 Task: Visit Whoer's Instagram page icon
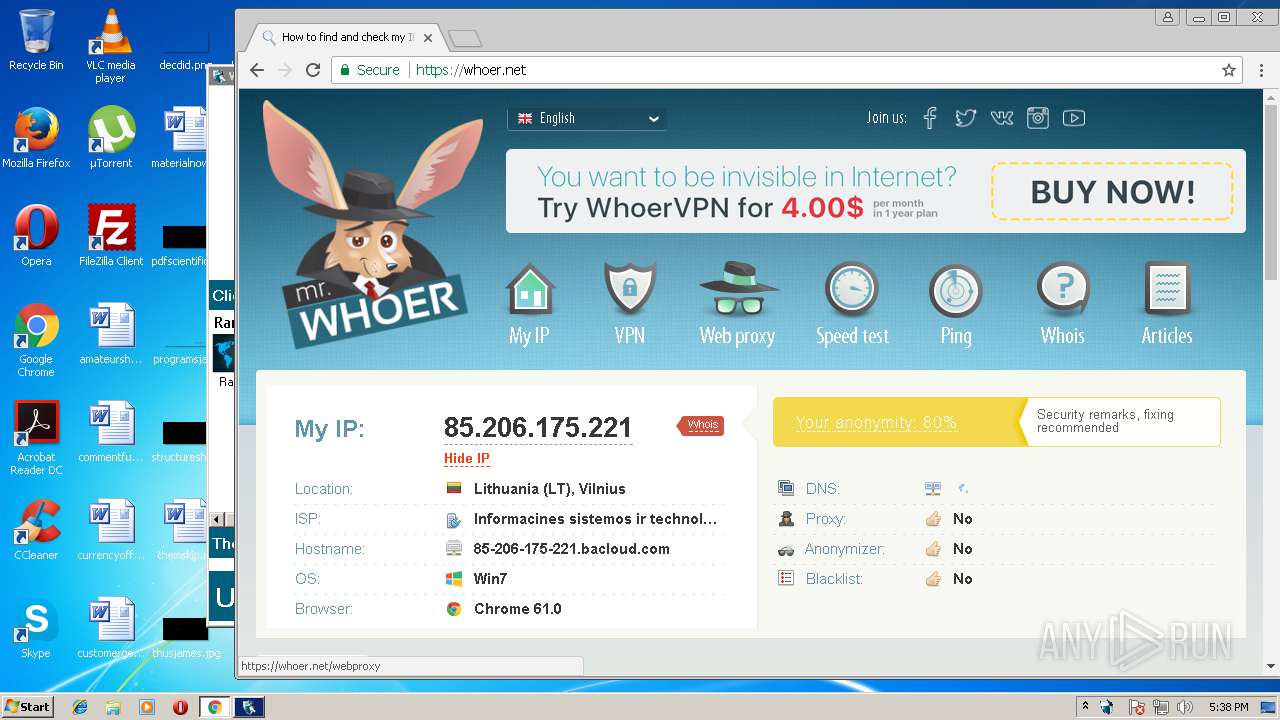pyautogui.click(x=1038, y=118)
